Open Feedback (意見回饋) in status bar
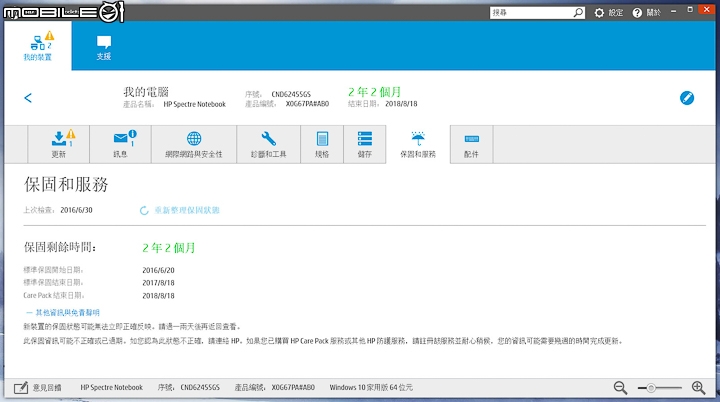This screenshot has height=402, width=720. click(38, 388)
